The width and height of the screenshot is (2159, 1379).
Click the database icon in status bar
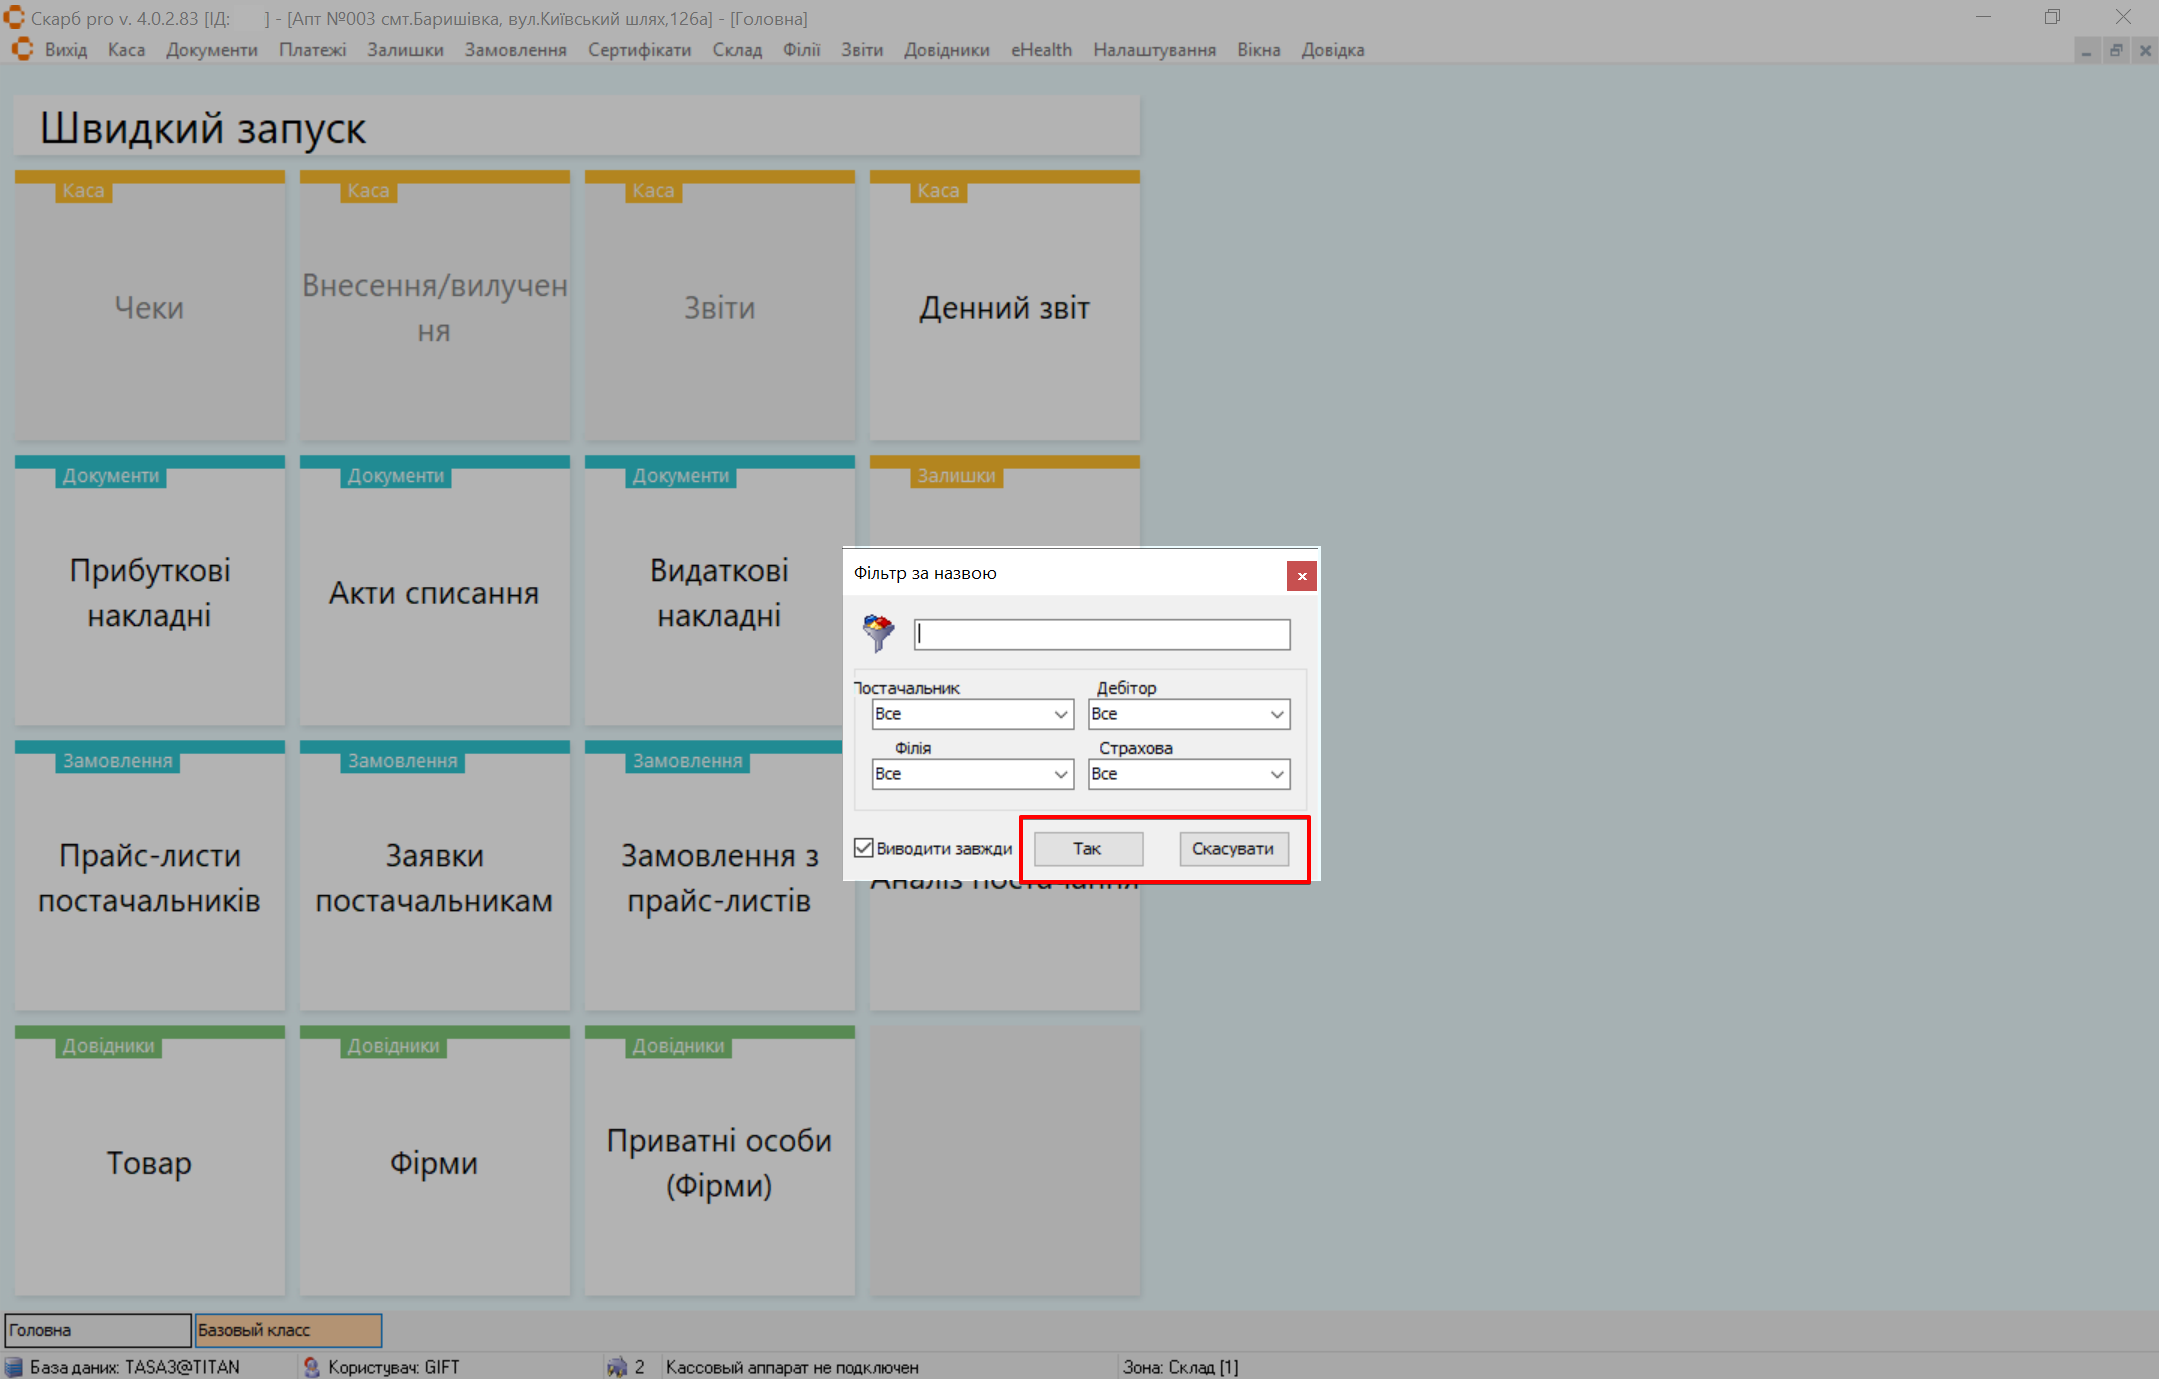14,1367
